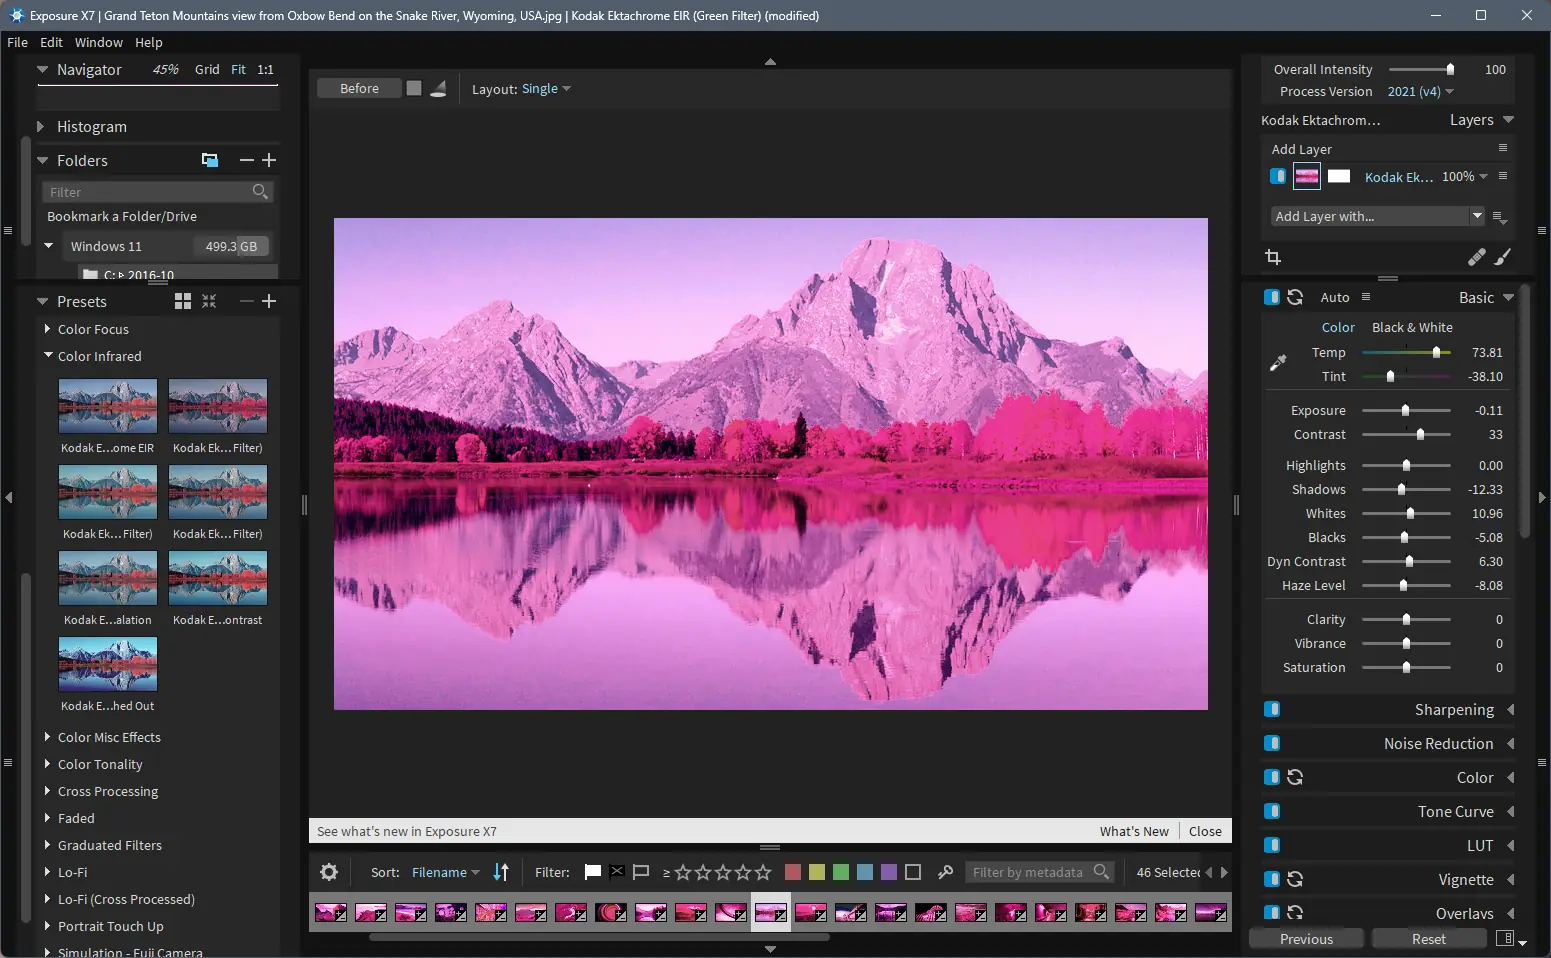Filter by unflagged outline flag

[x=641, y=872]
